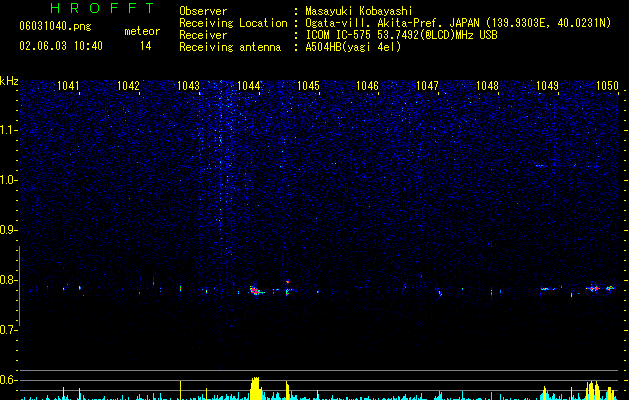629x400 pixels.
Task: Select the ICOM IC-575 receiver description
Action: coord(401,35)
